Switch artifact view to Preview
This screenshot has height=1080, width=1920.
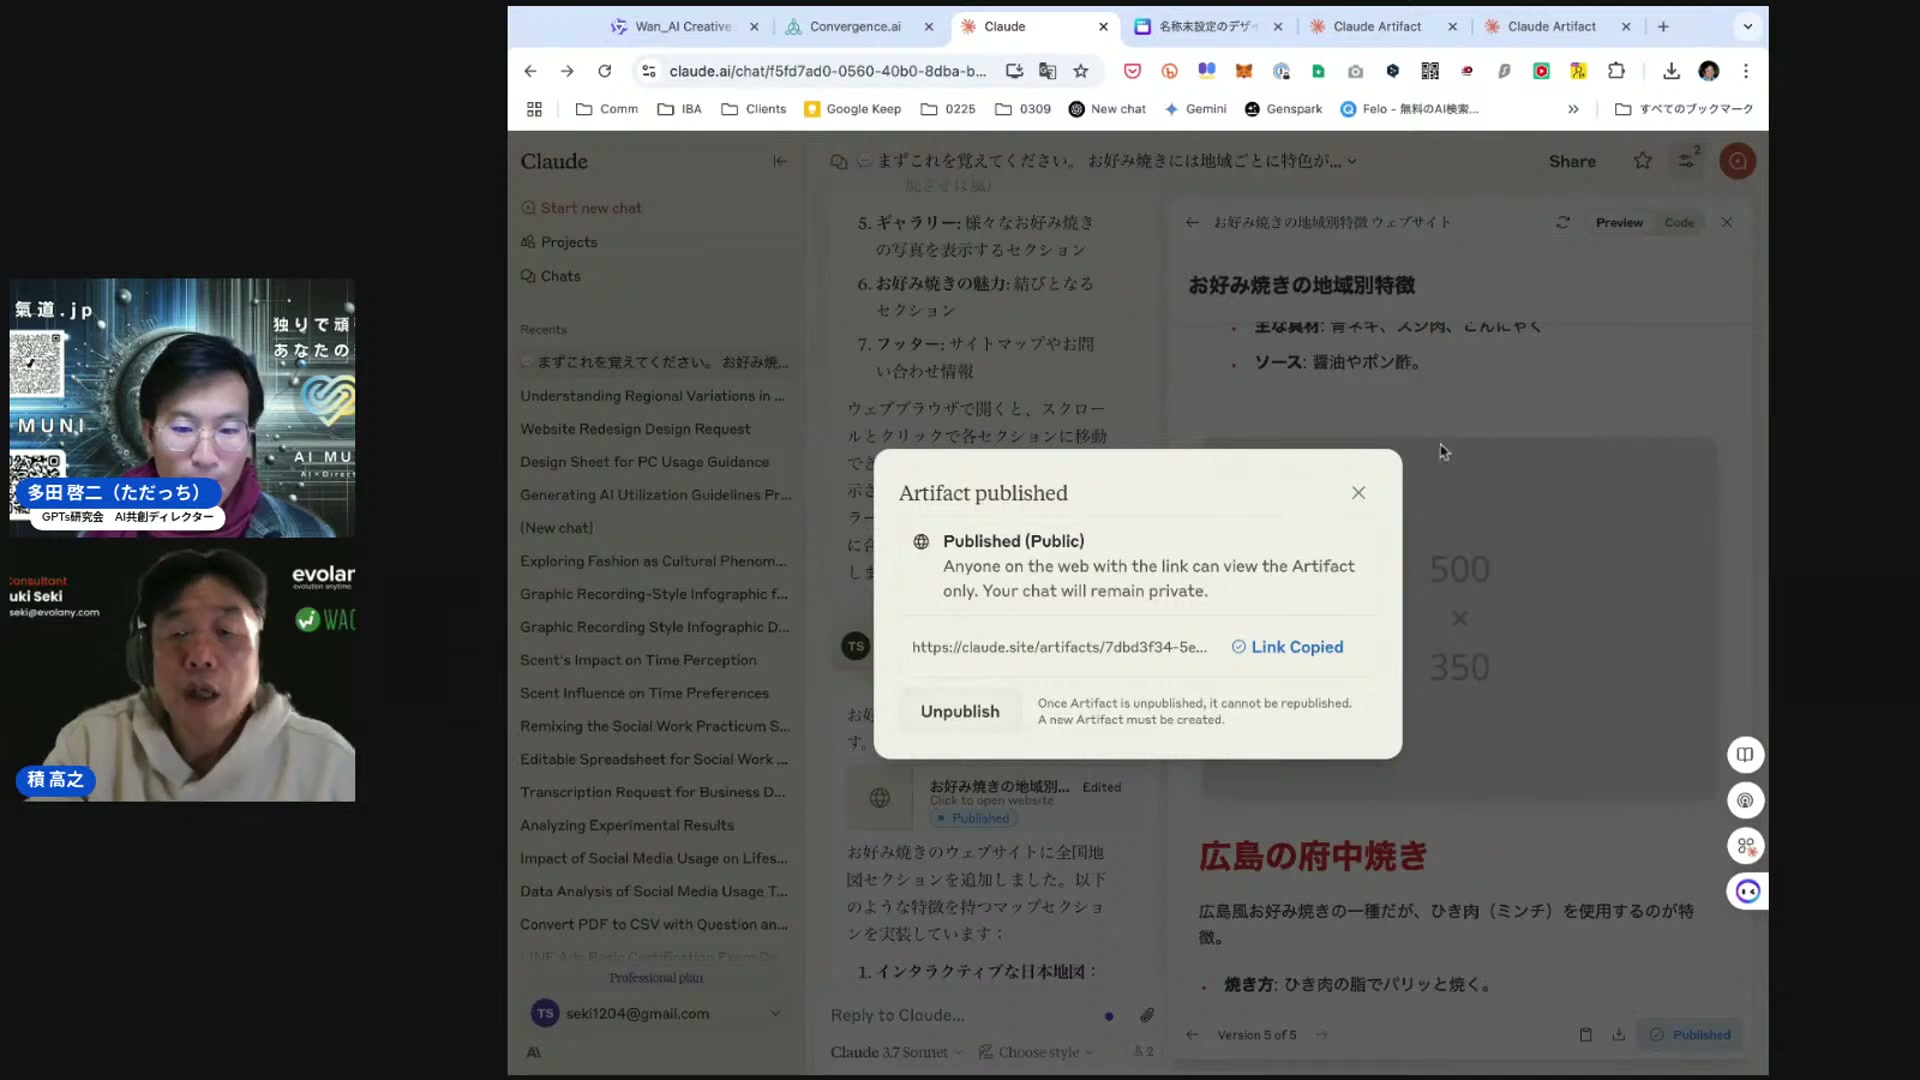[x=1619, y=222]
